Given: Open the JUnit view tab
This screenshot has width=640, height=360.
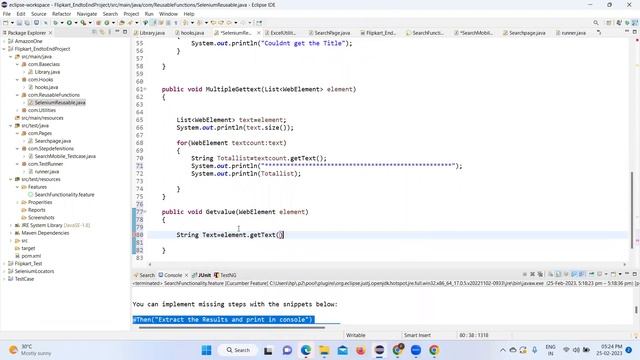Looking at the screenshot, I should (x=202, y=275).
